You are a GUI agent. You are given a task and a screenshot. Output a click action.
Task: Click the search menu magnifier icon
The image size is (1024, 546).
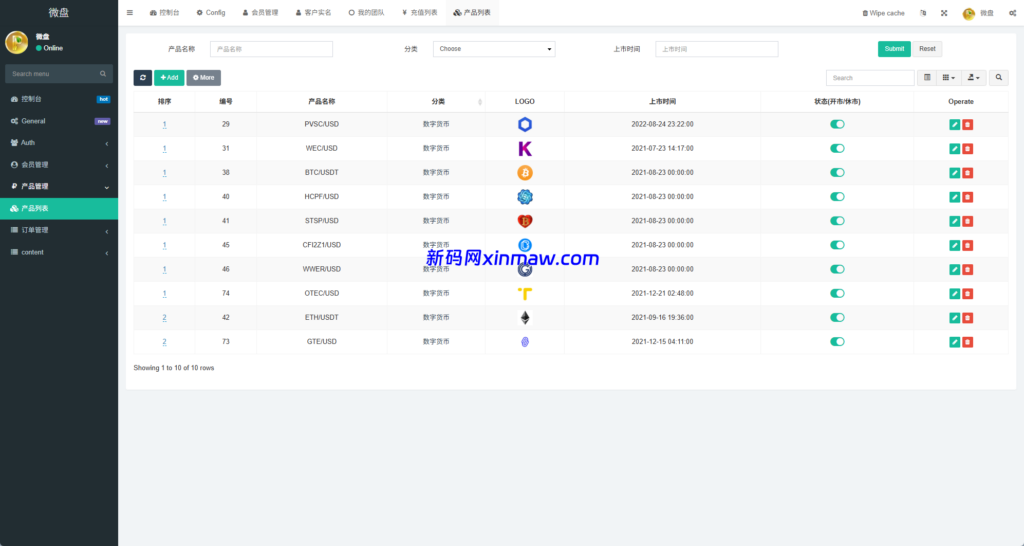click(103, 74)
